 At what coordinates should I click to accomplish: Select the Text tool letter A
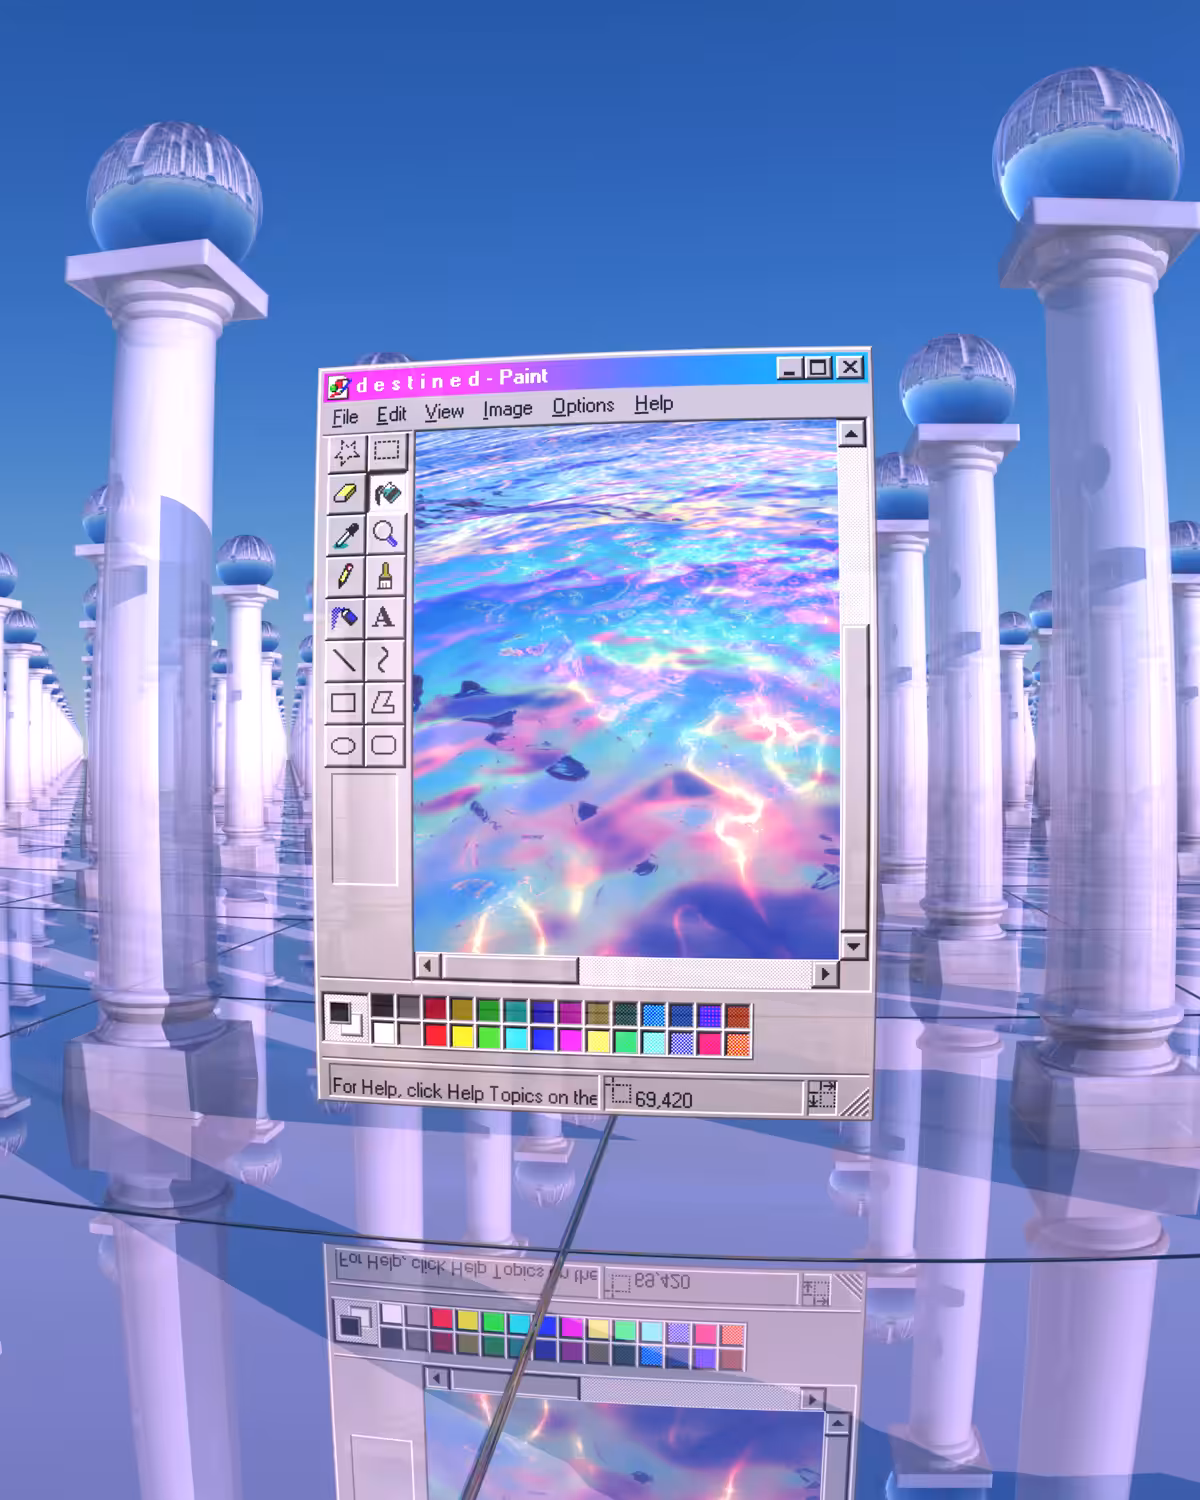[384, 618]
